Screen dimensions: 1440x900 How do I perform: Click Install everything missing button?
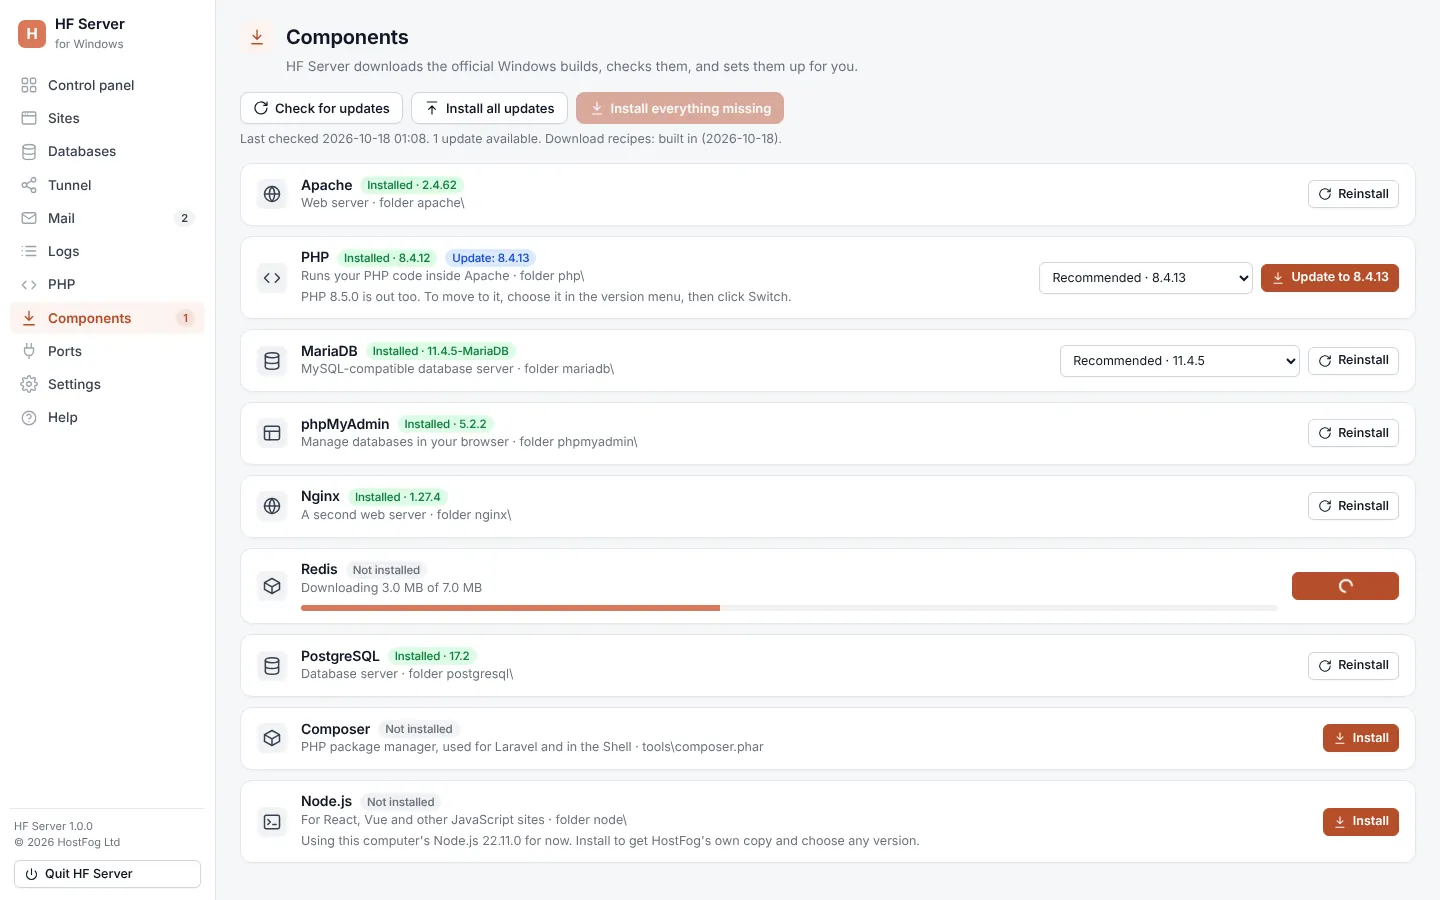point(680,108)
